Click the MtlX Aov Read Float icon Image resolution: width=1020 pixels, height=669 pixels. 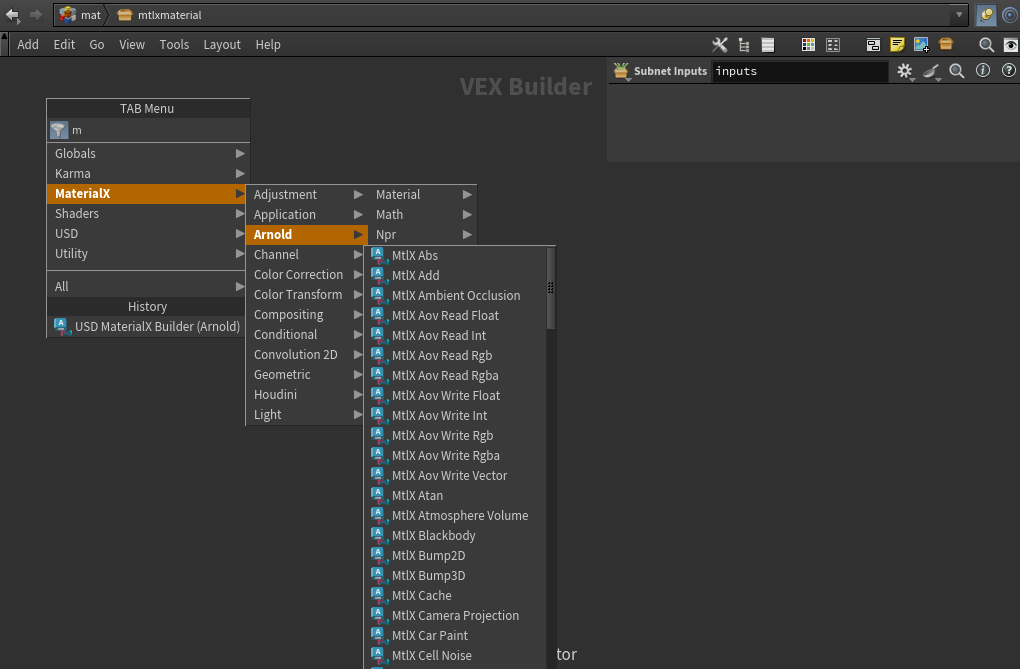pos(379,316)
